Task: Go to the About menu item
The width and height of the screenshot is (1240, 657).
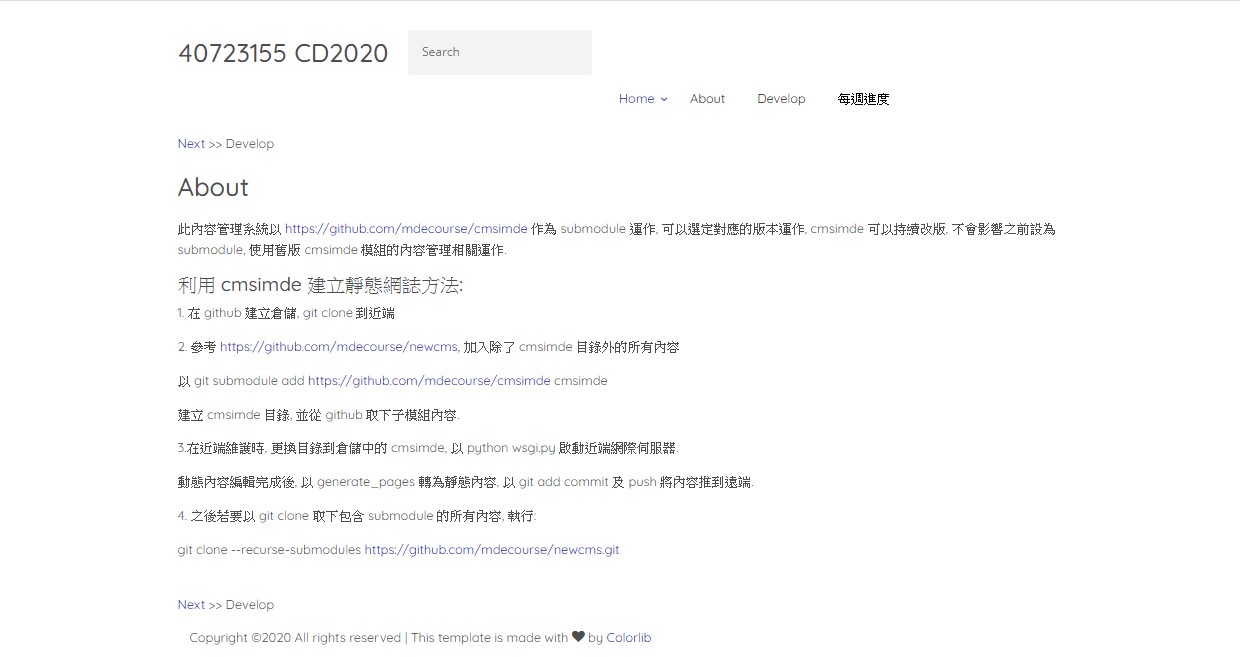Action: tap(707, 99)
